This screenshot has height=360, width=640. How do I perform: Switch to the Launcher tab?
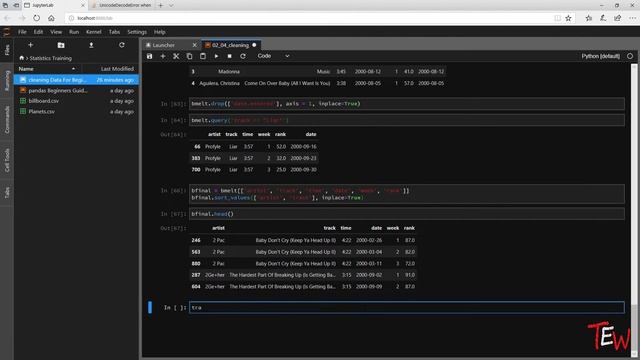167,45
